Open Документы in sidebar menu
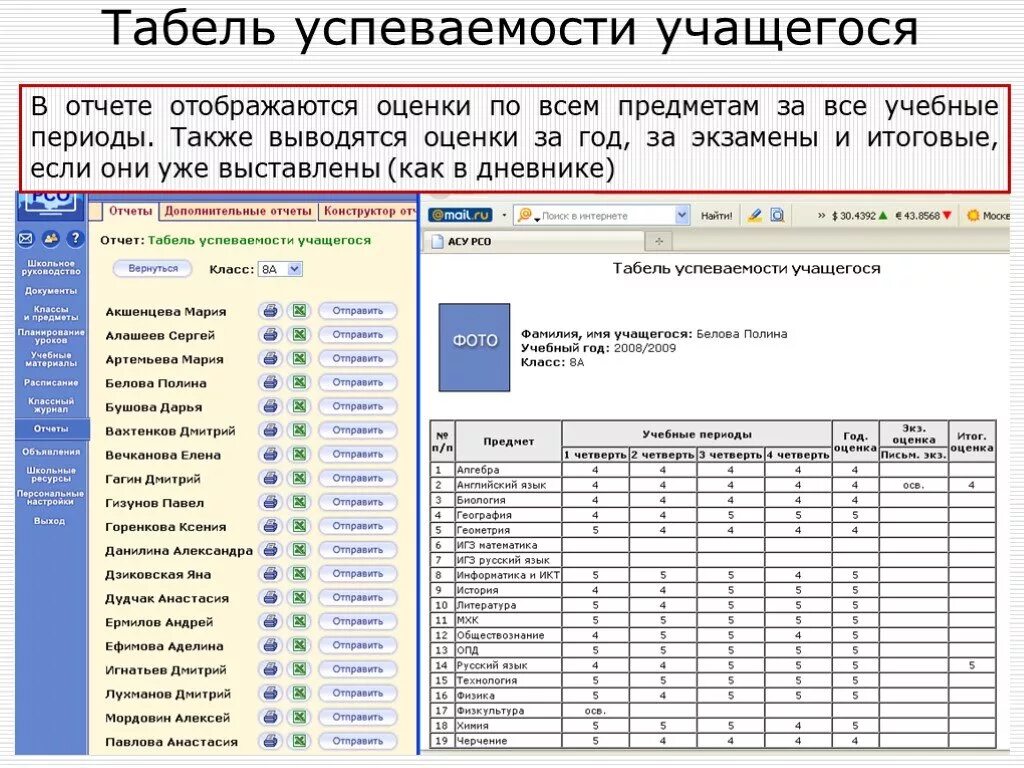The image size is (1024, 768). click(x=50, y=291)
